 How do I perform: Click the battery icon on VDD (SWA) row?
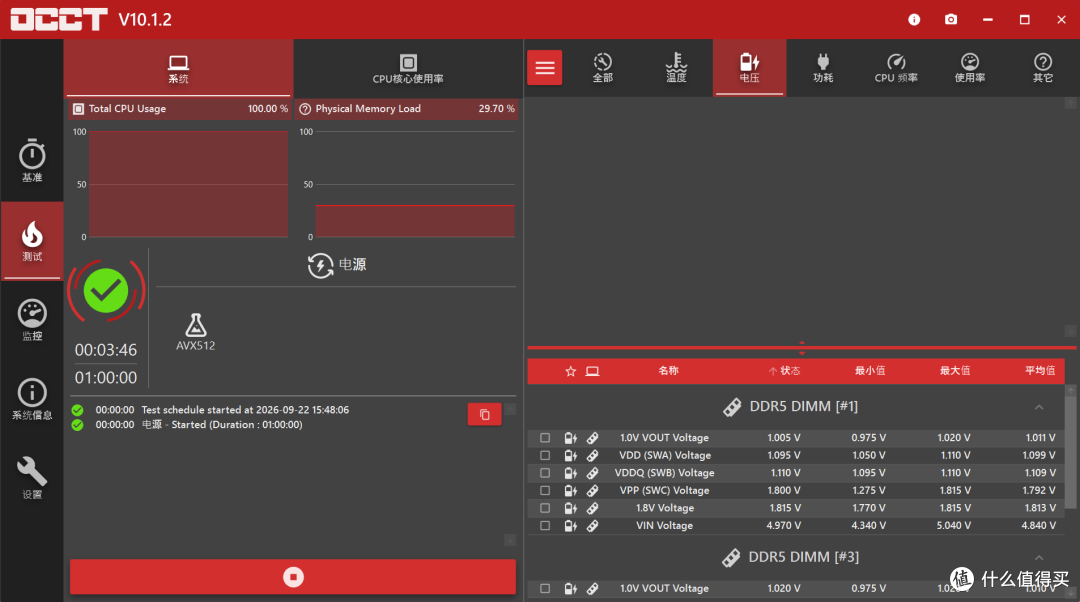570,455
